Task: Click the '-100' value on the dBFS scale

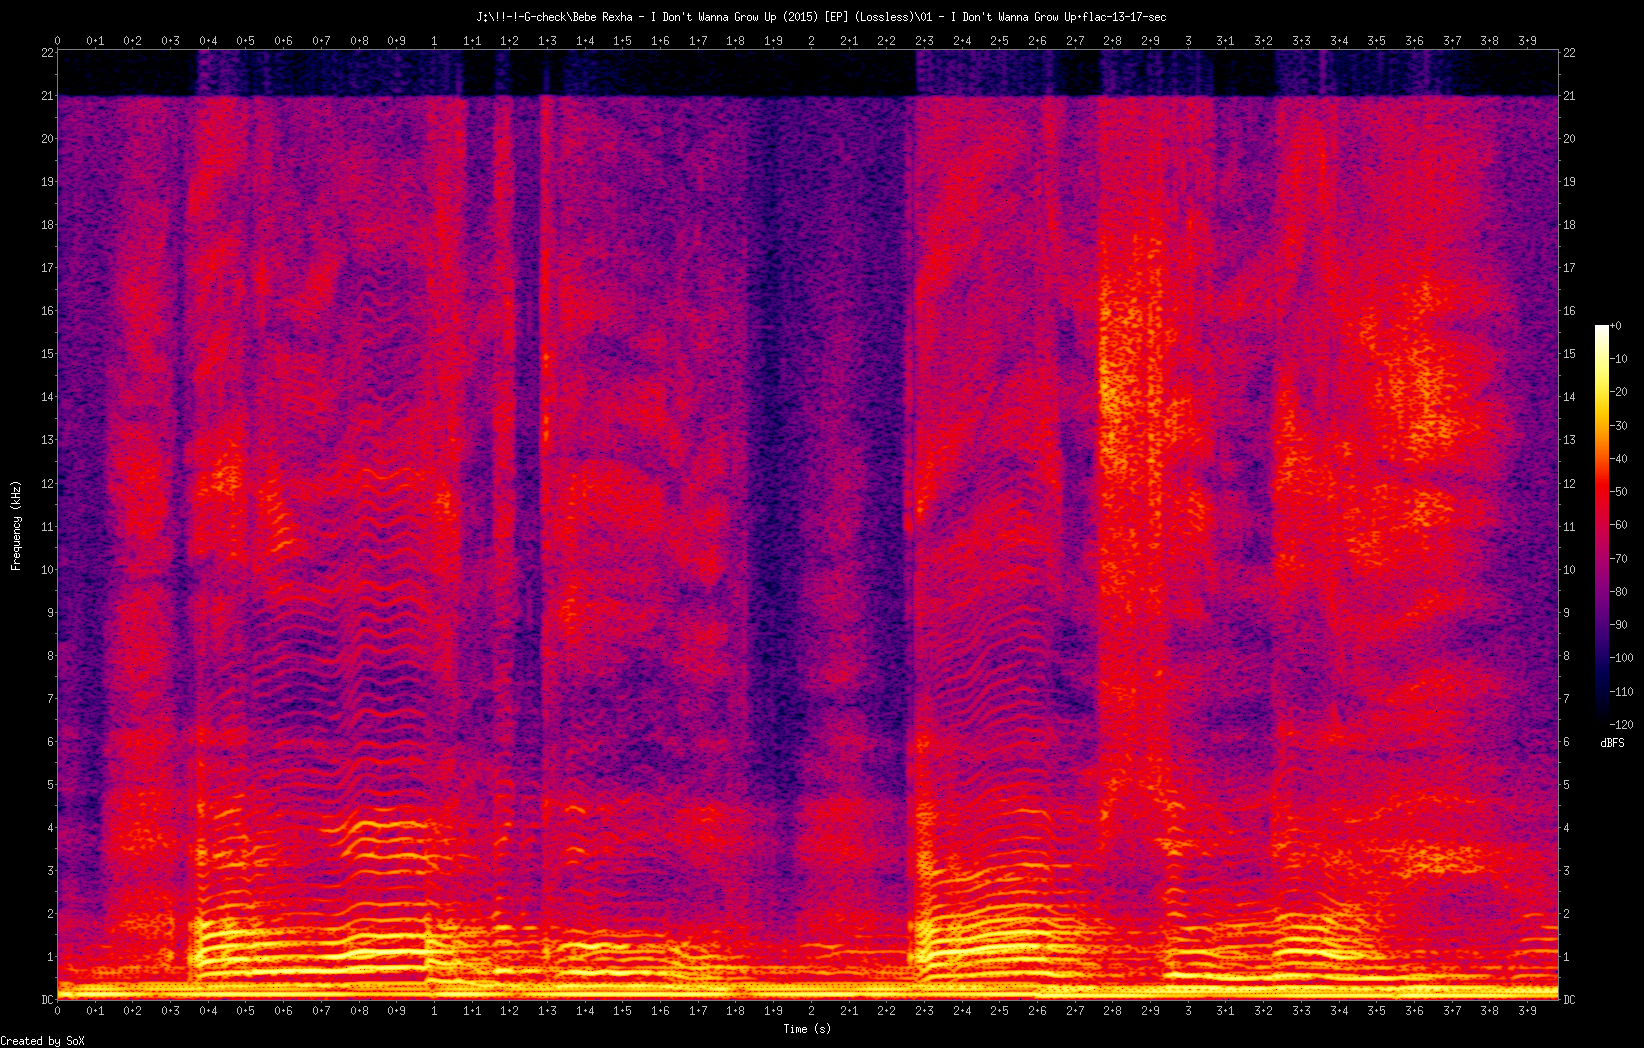Action: point(1623,658)
